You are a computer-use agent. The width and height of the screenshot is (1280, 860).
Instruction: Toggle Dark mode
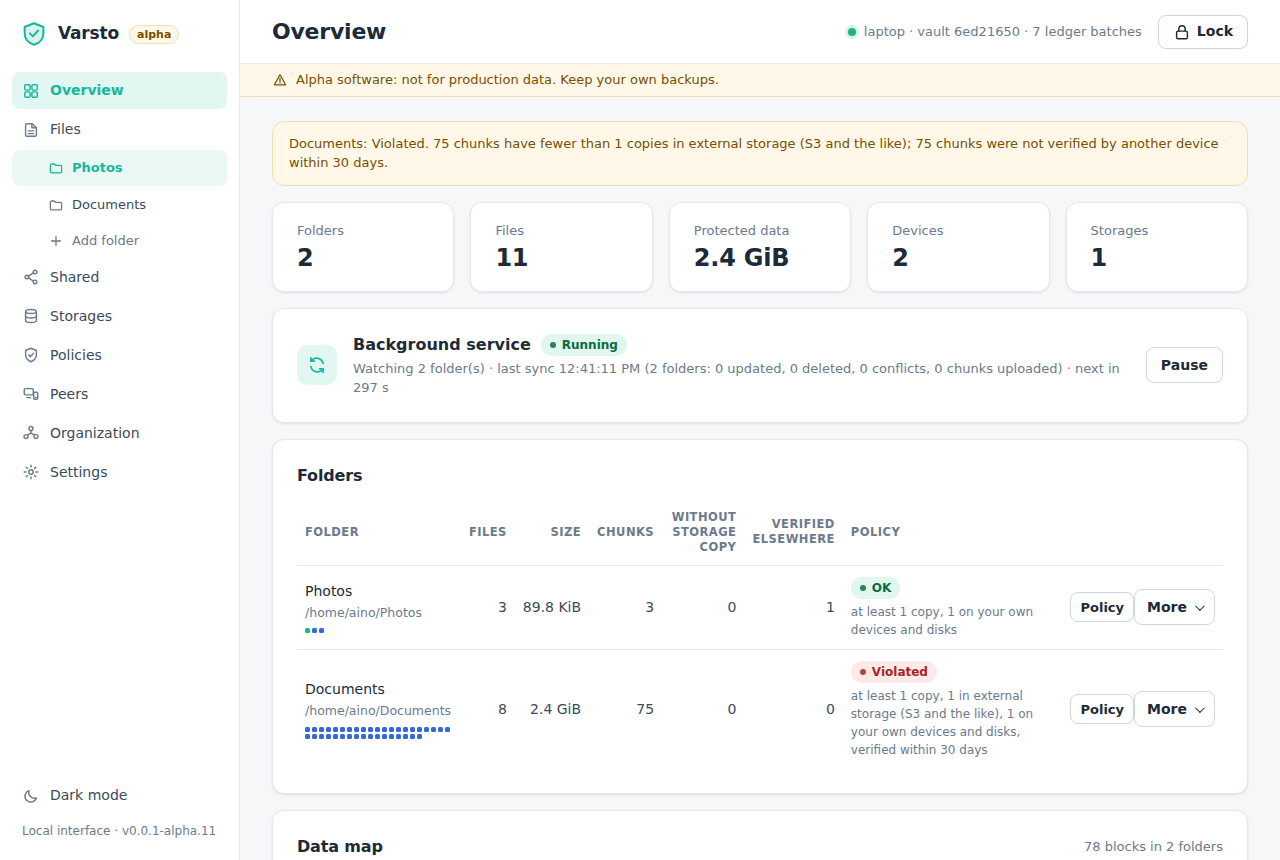tap(120, 795)
